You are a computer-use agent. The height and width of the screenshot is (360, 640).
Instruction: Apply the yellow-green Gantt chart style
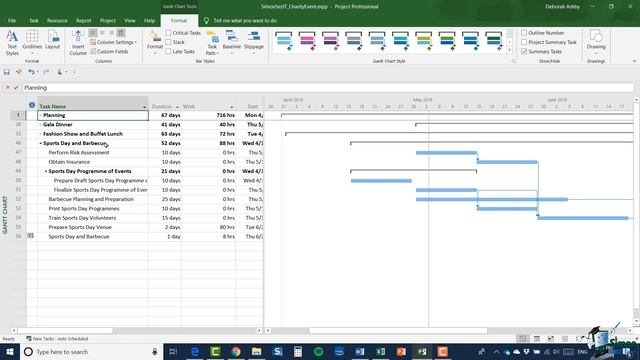coord(423,41)
